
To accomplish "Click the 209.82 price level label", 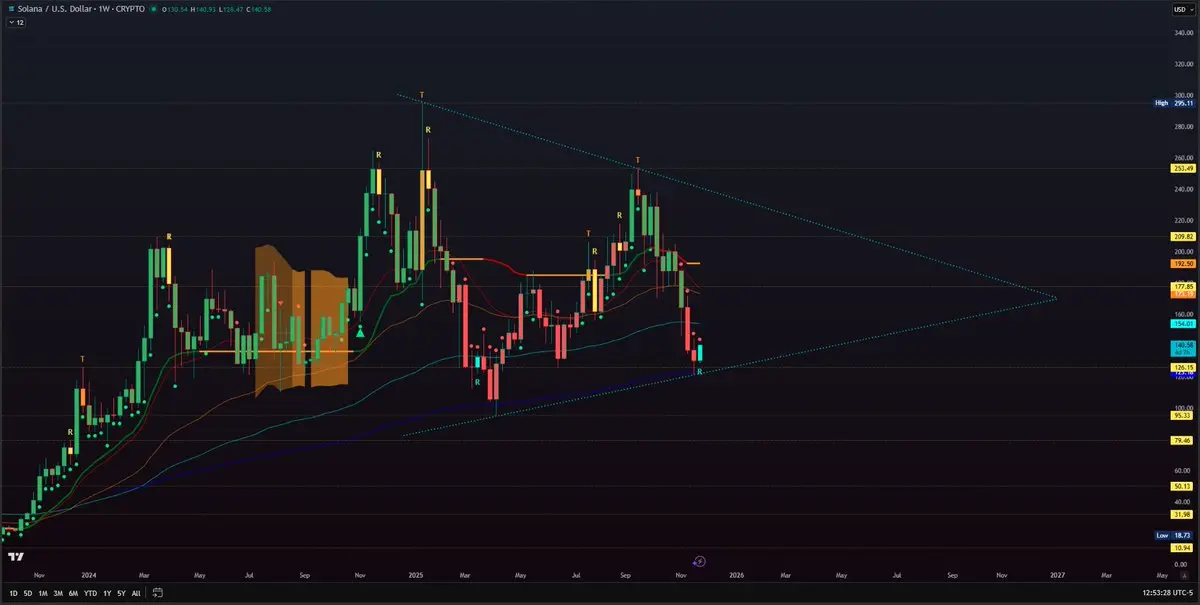I will click(x=1184, y=236).
